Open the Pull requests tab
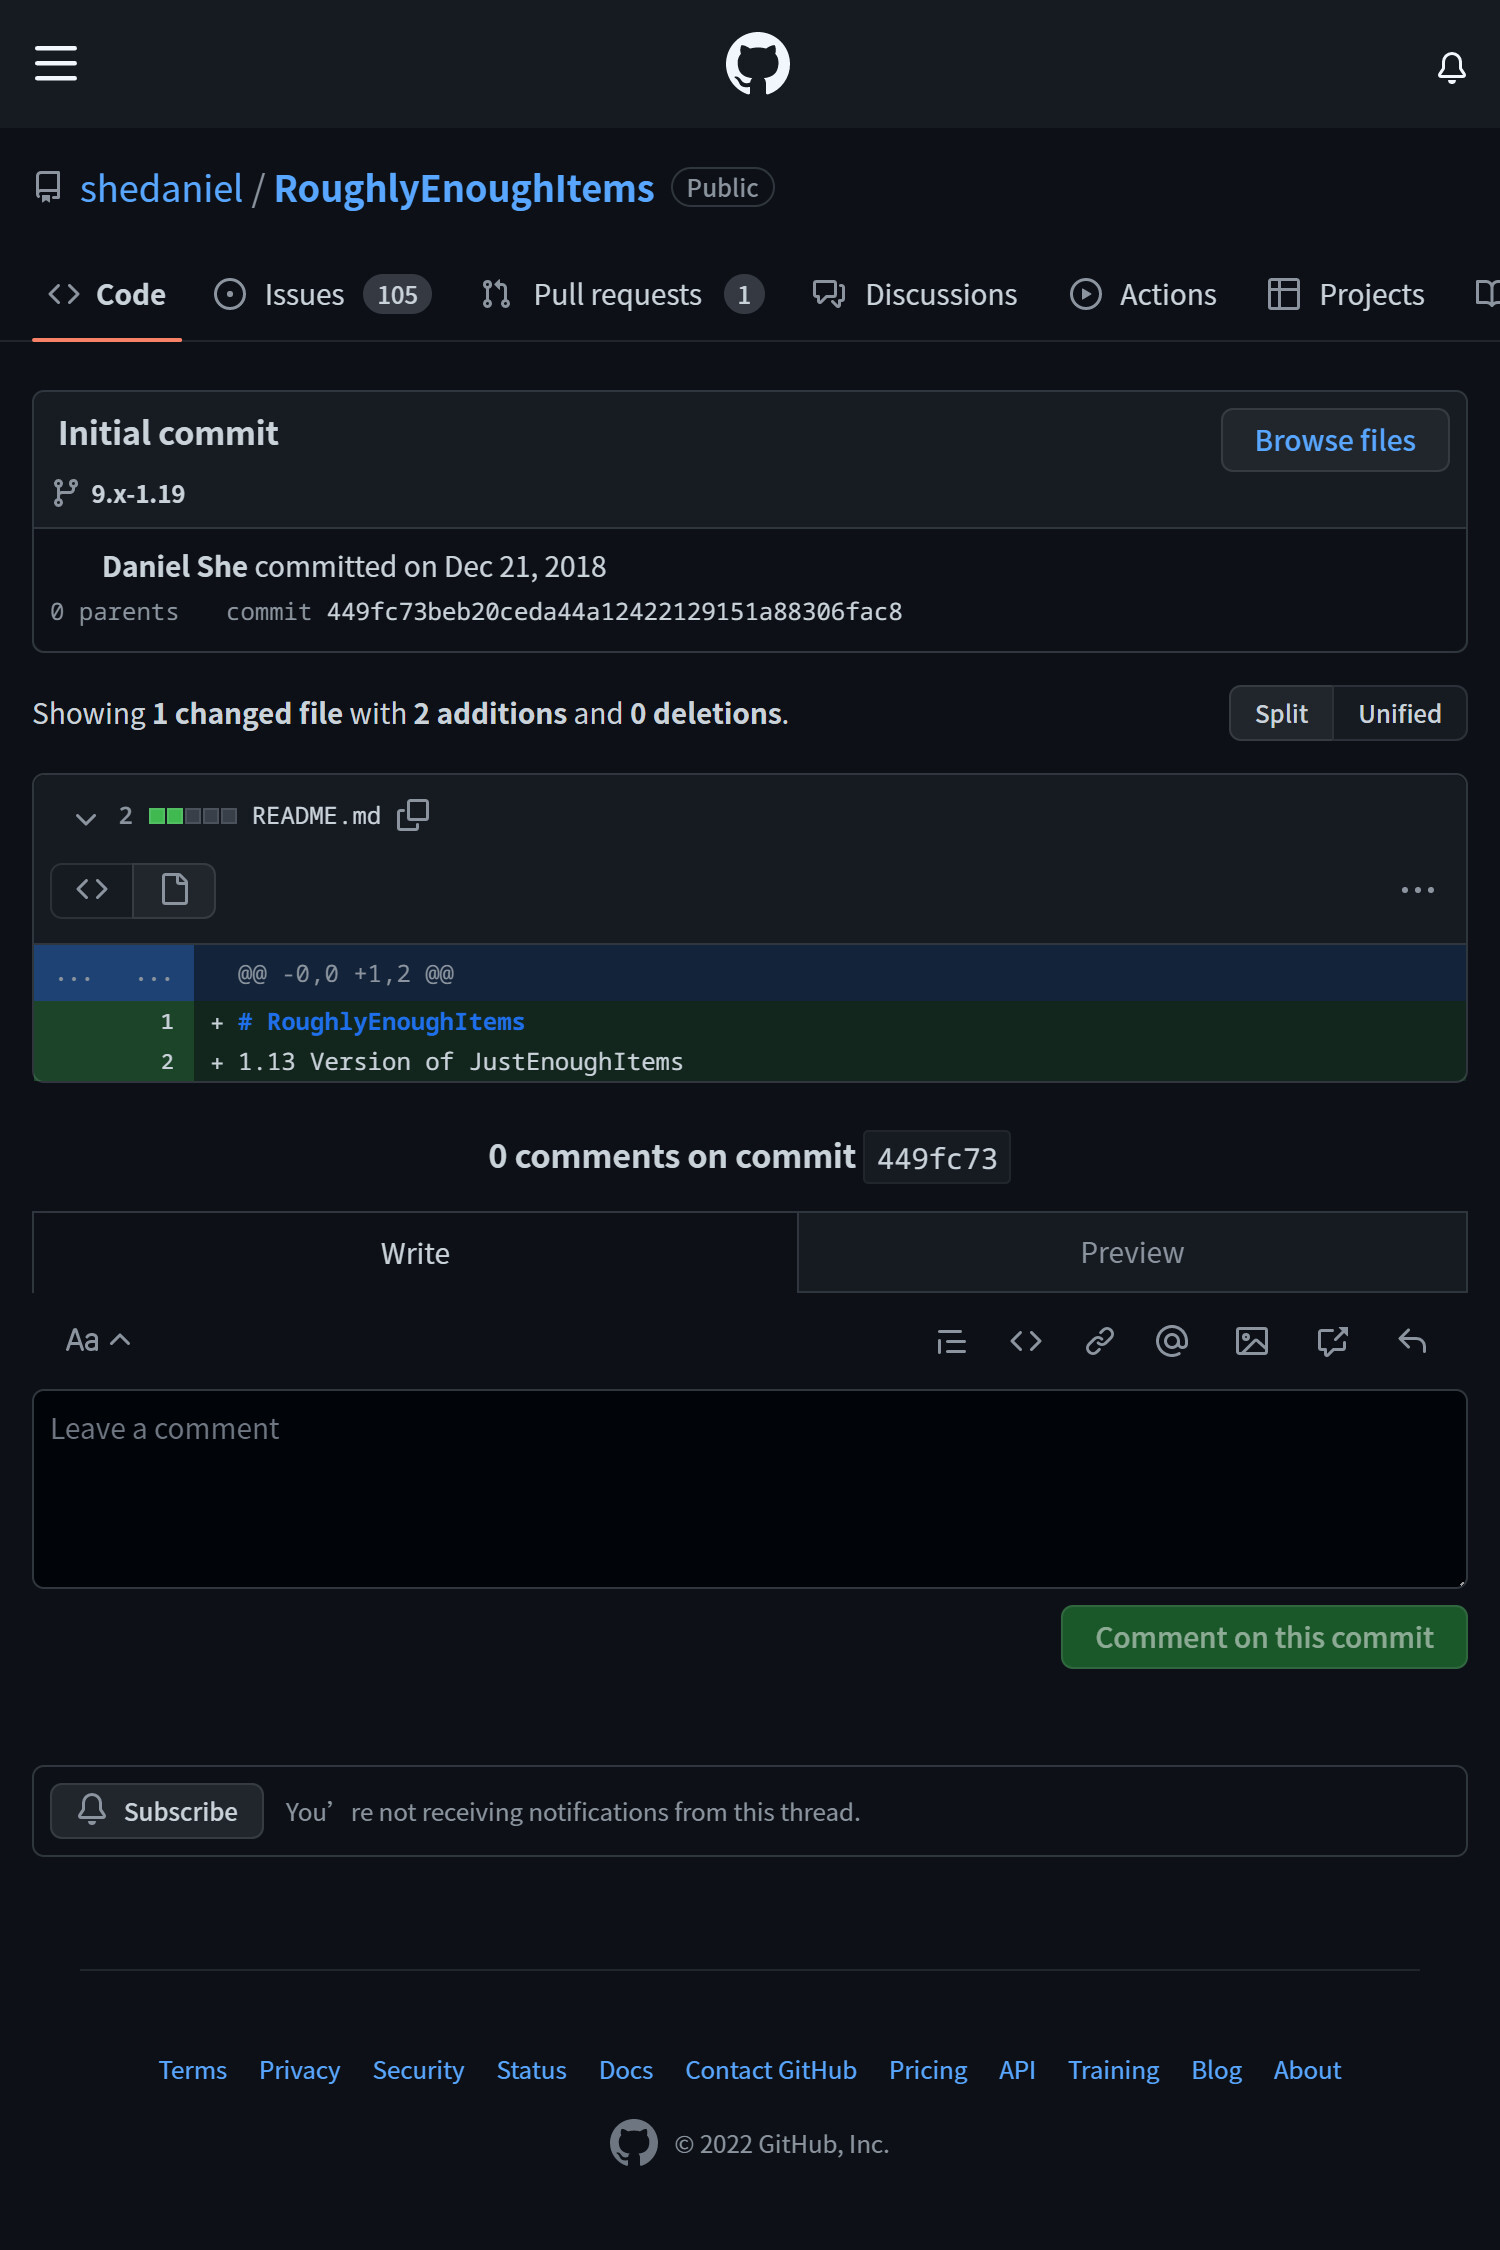 621,295
